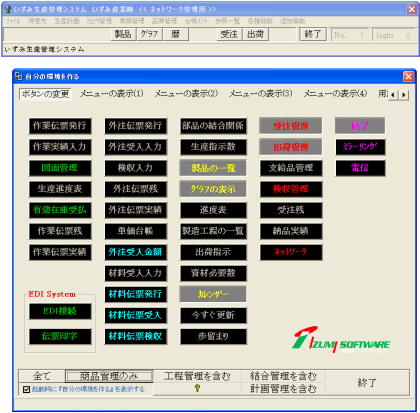Click the yellow カレンダー button
Image resolution: width=420 pixels, height=413 pixels.
point(213,294)
